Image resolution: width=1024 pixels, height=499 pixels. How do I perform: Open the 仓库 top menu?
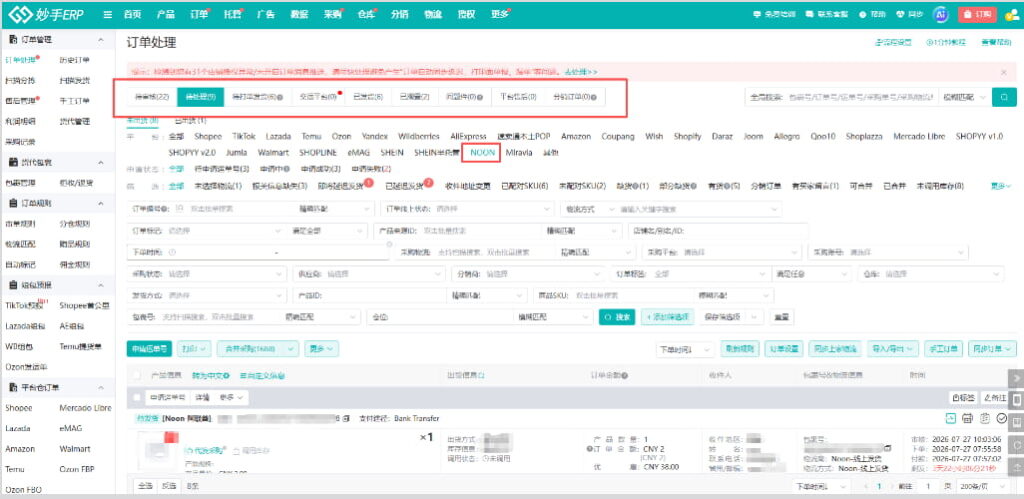coord(366,14)
